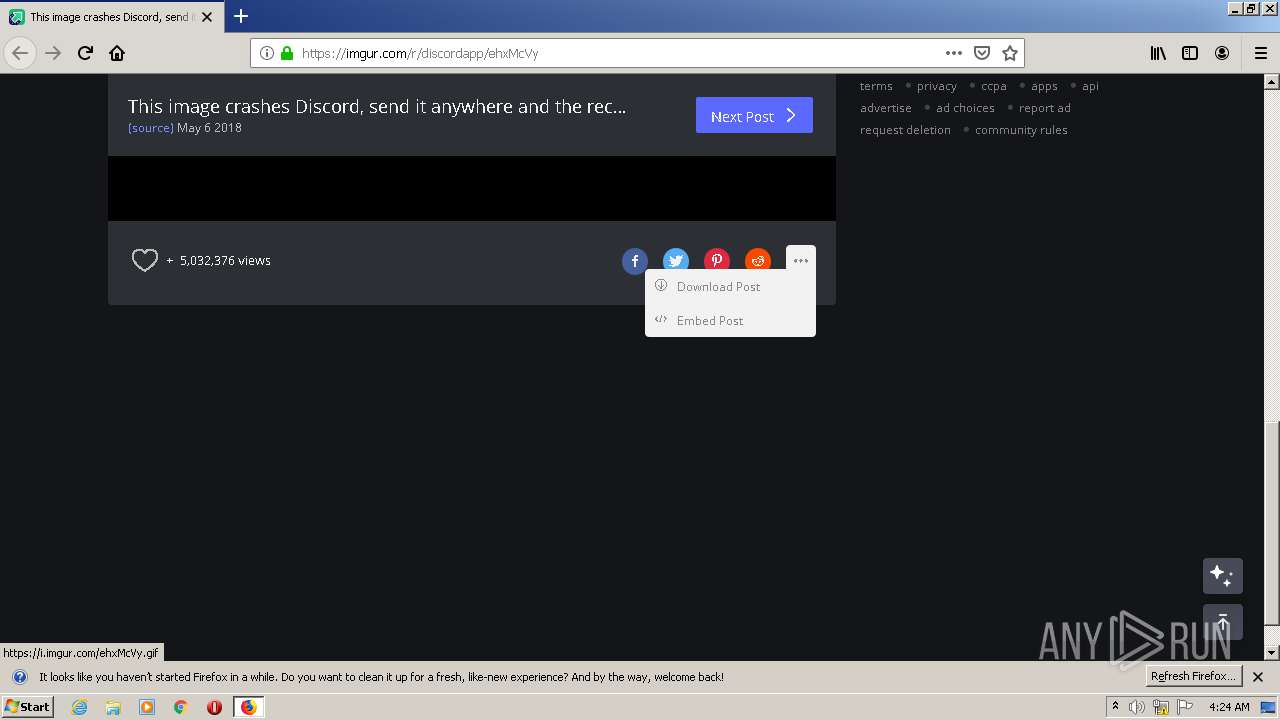This screenshot has width=1280, height=720.
Task: Show site information icon in address bar
Action: (x=267, y=53)
